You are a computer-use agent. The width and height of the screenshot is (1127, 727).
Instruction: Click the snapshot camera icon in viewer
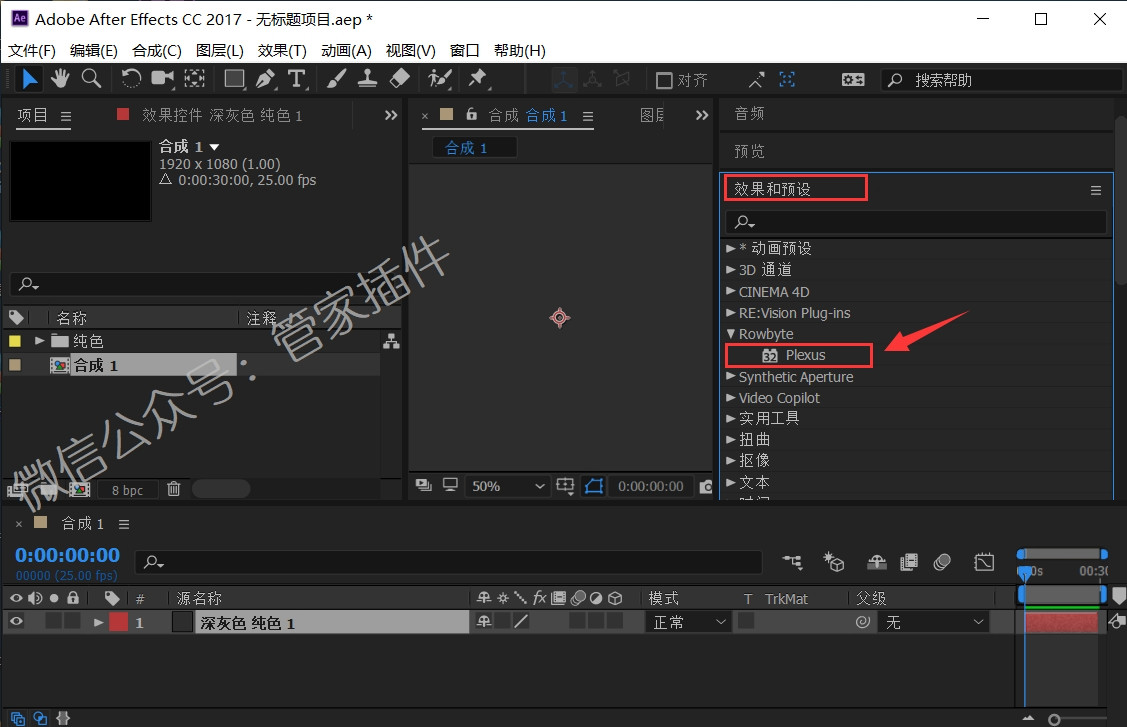pyautogui.click(x=706, y=487)
